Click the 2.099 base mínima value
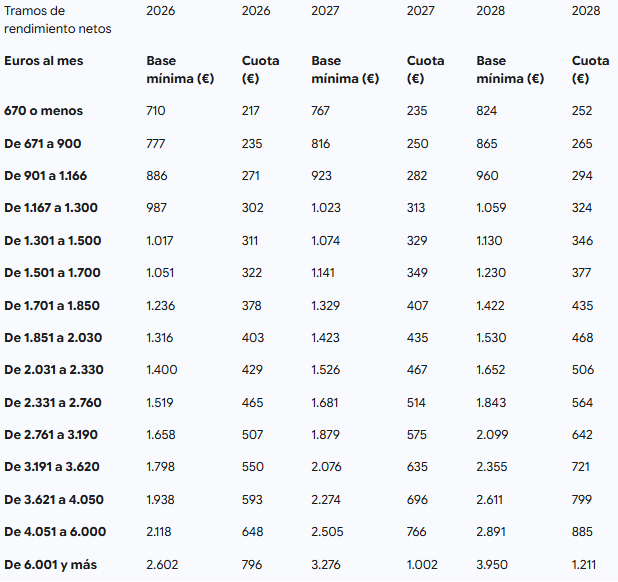 point(494,435)
